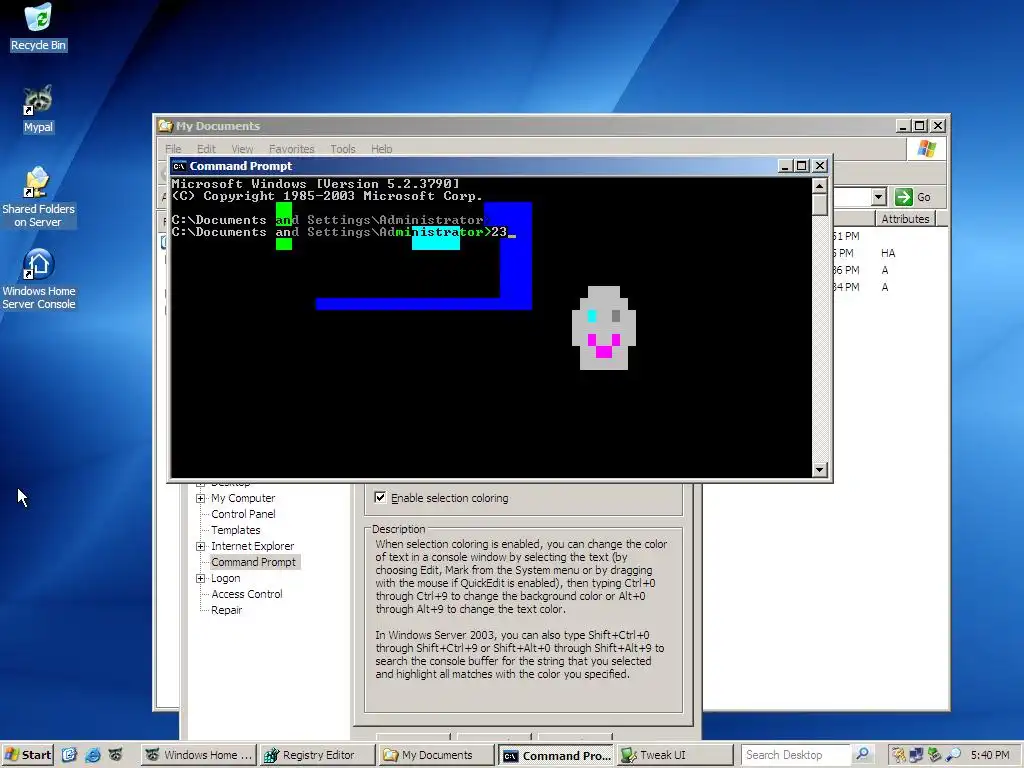
Task: Click the Attributes column header
Action: (904, 219)
